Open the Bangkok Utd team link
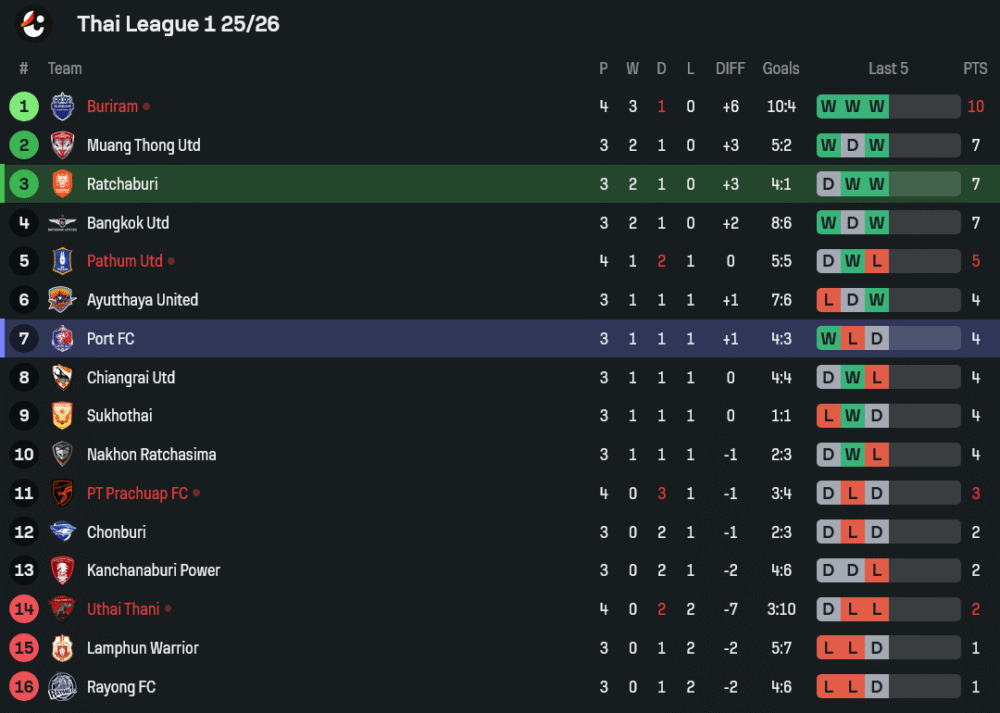 (128, 223)
